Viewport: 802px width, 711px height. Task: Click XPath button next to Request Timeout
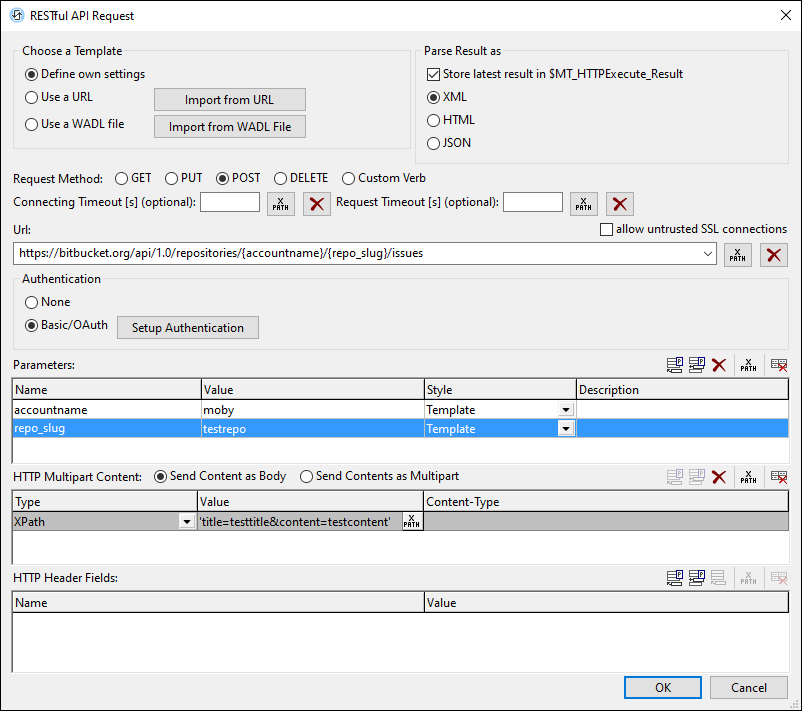pos(584,204)
